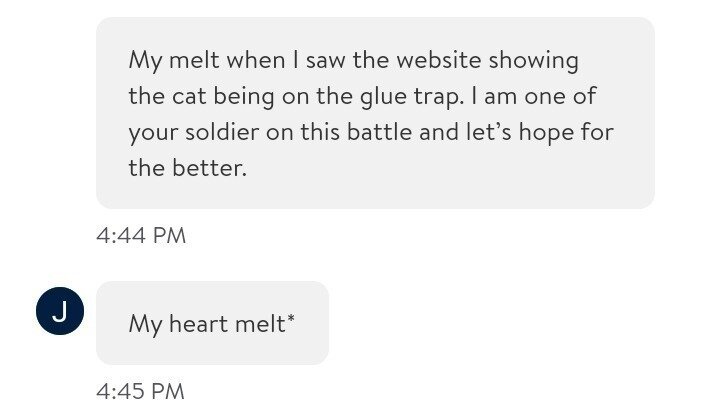Click the 4:45 PM timestamp

tap(141, 391)
